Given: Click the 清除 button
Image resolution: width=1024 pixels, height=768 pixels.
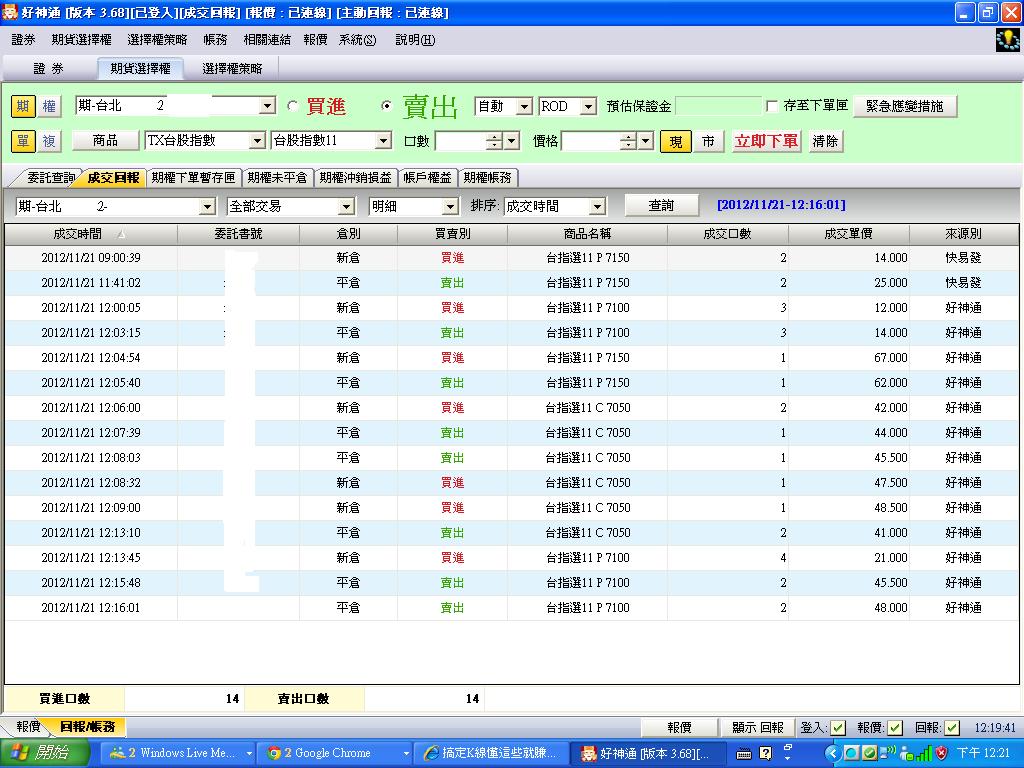Looking at the screenshot, I should click(x=825, y=141).
